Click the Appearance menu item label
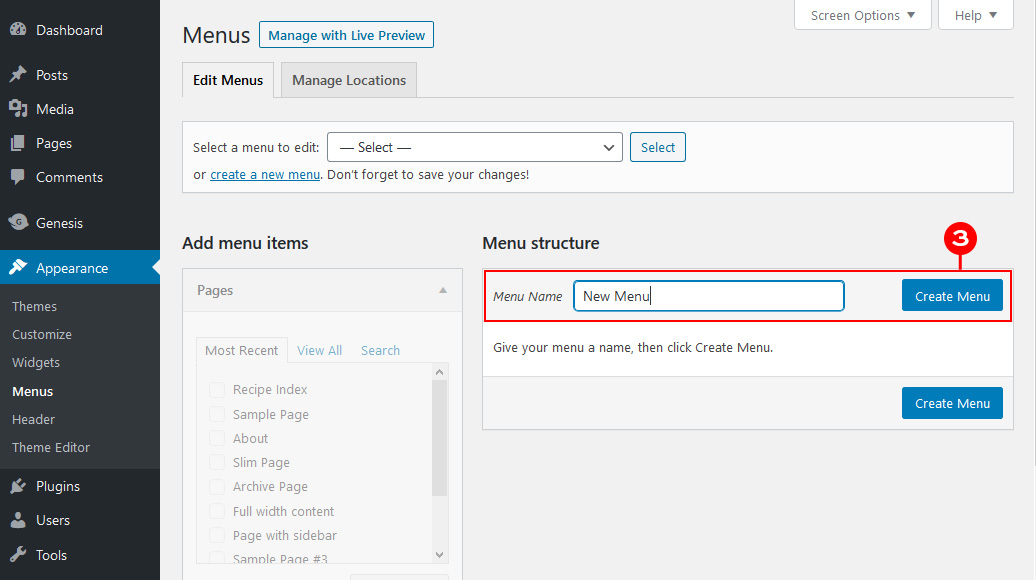Image resolution: width=1036 pixels, height=580 pixels. [x=72, y=268]
